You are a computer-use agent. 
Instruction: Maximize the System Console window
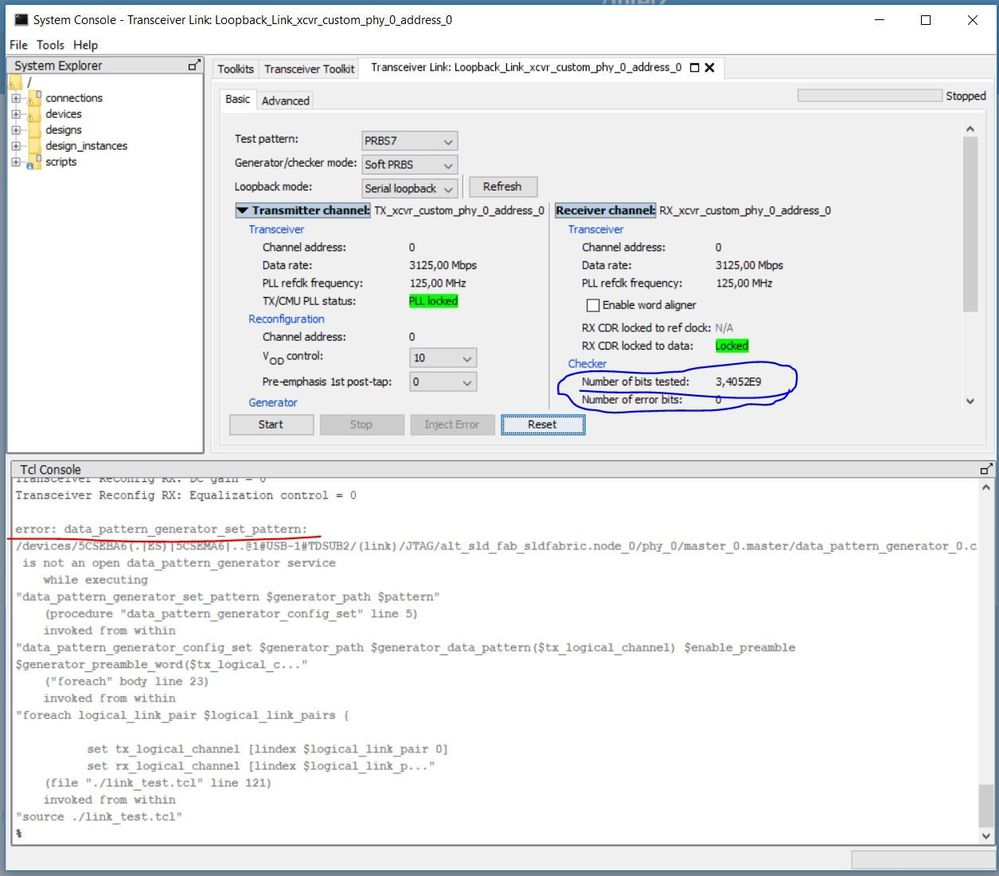[926, 20]
